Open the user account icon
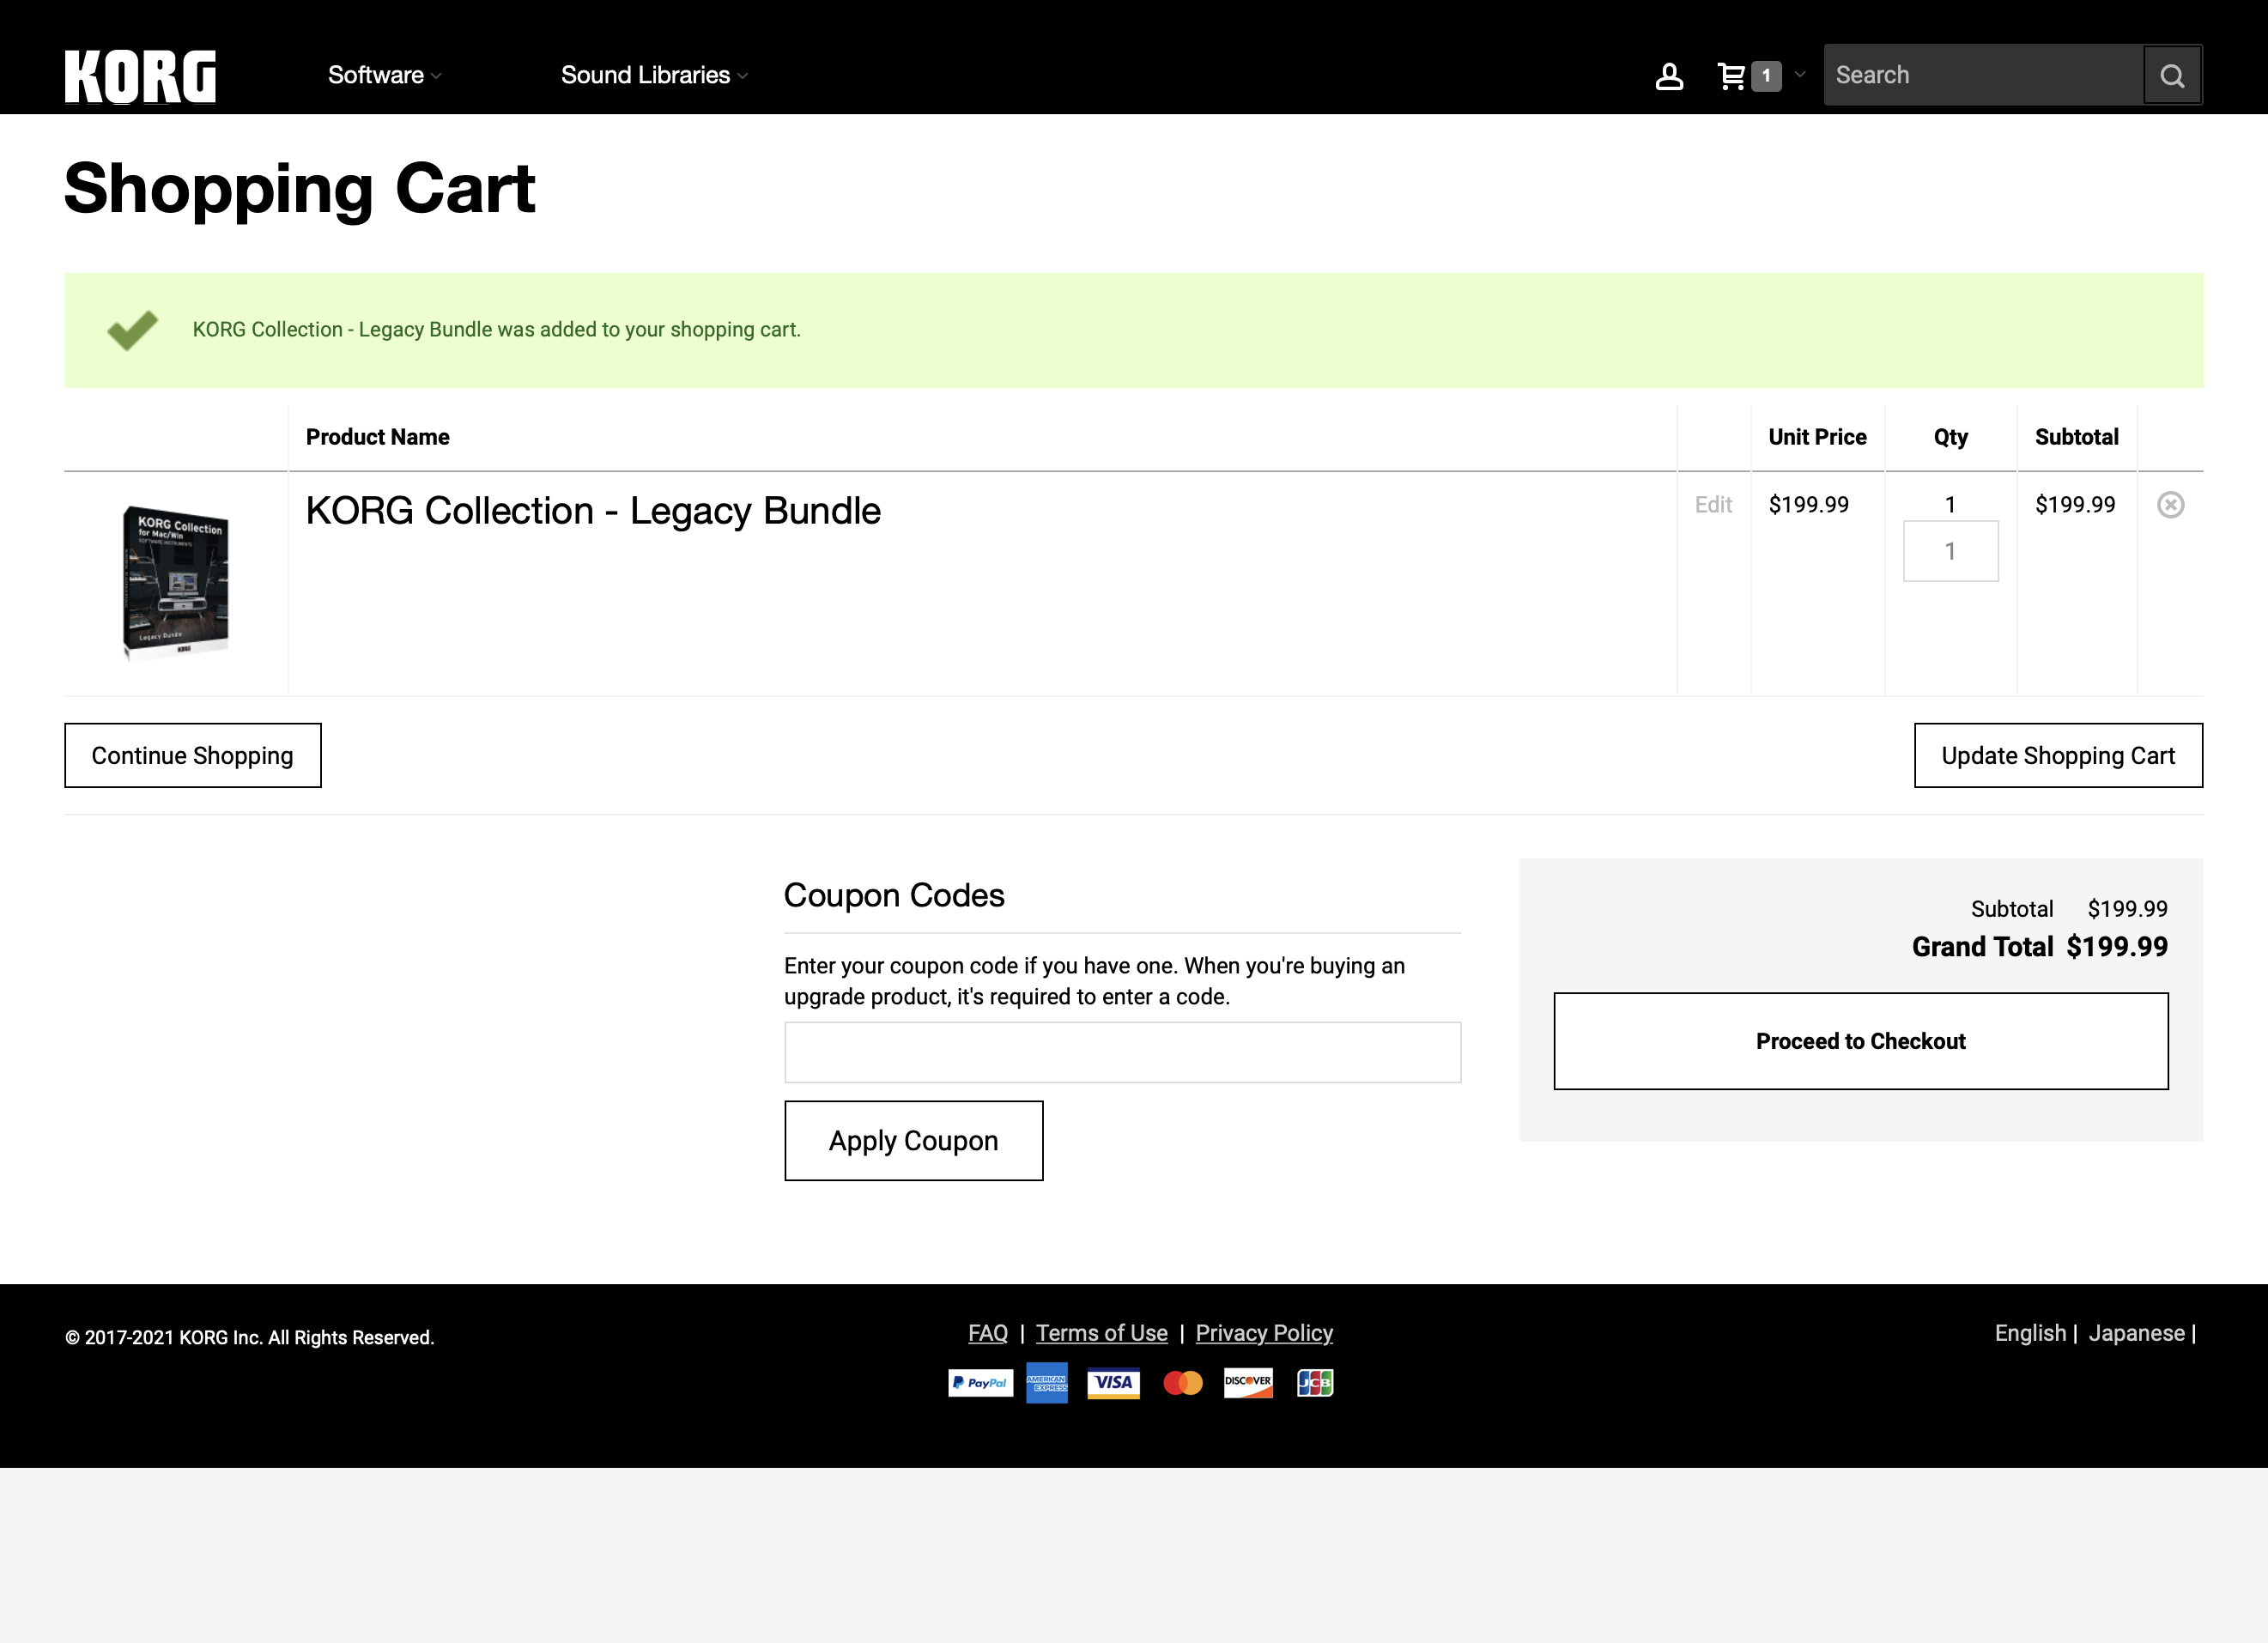This screenshot has height=1643, width=2268. (1669, 76)
